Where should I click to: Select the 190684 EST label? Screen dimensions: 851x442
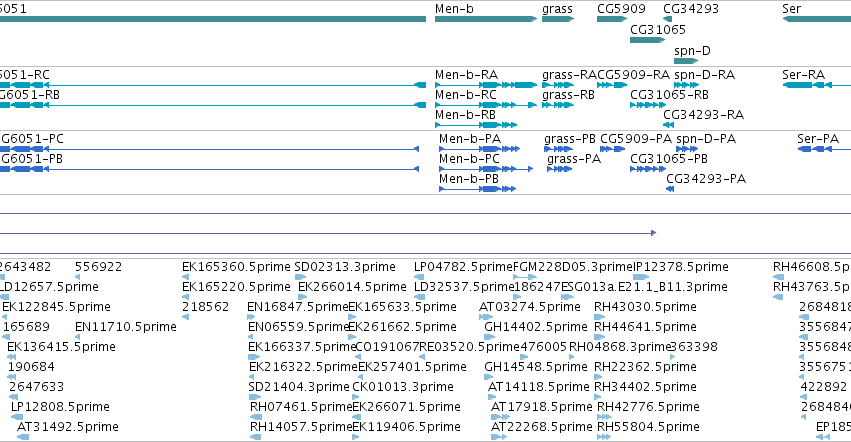click(x=31, y=367)
